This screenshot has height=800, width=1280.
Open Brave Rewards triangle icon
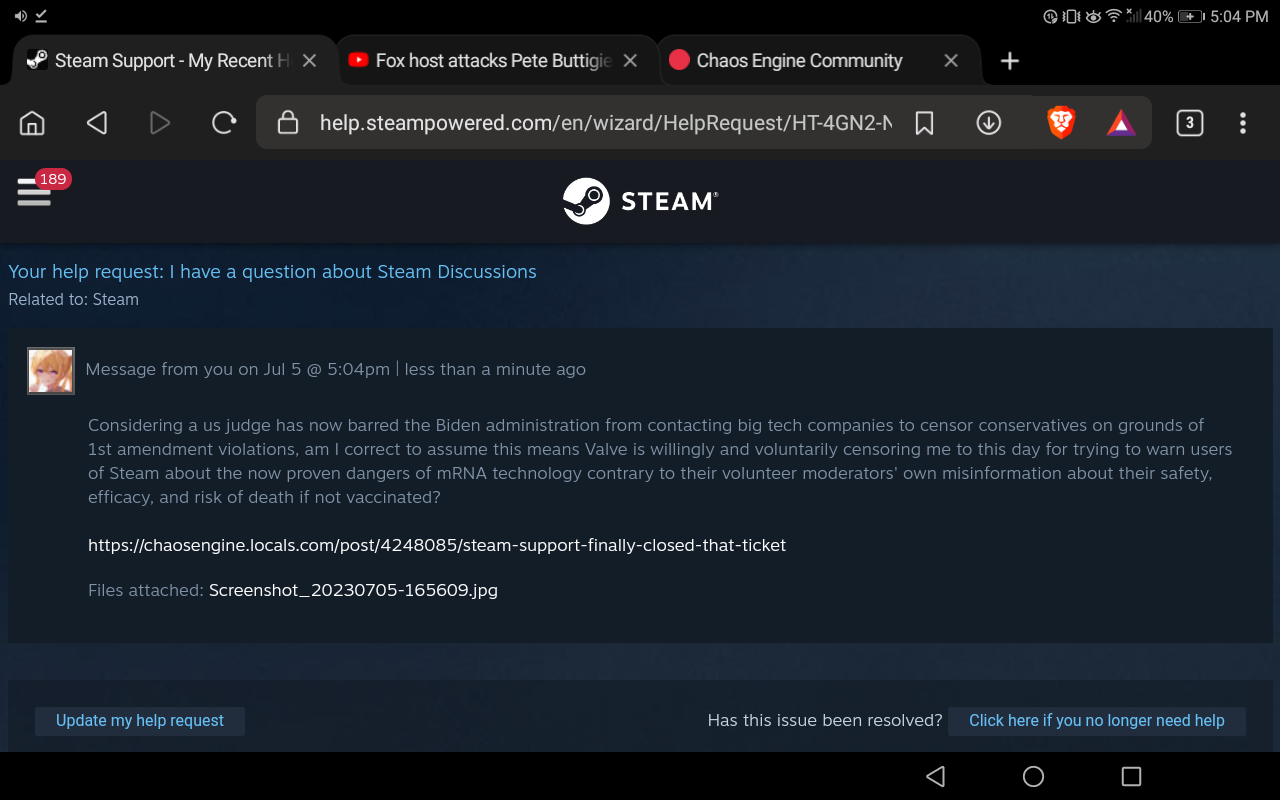pos(1121,123)
